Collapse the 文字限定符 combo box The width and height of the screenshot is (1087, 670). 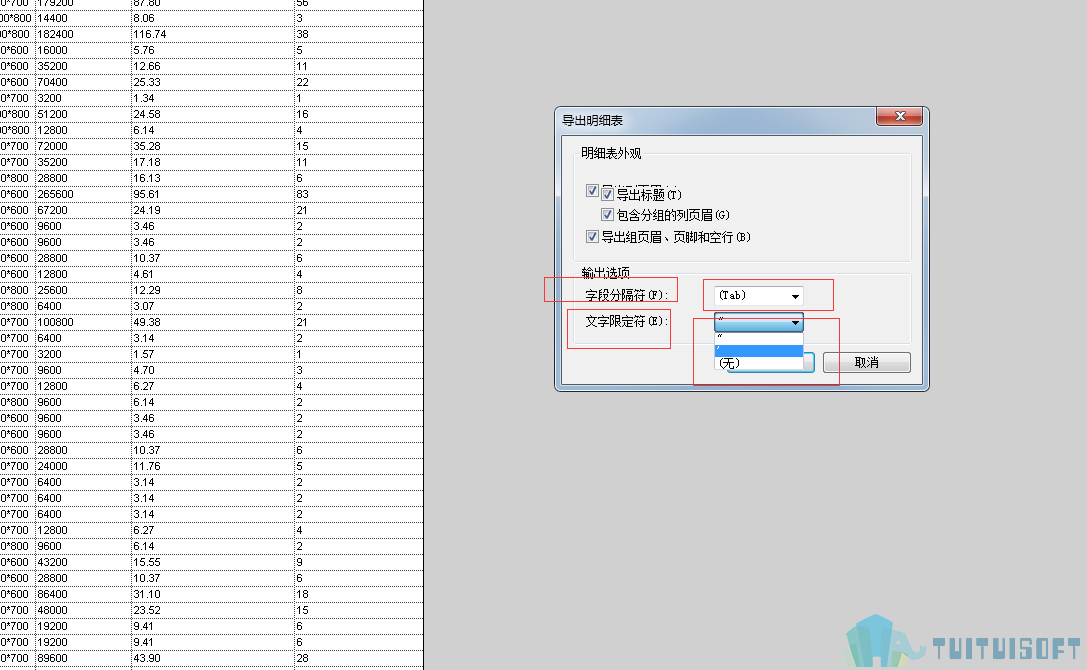click(758, 322)
